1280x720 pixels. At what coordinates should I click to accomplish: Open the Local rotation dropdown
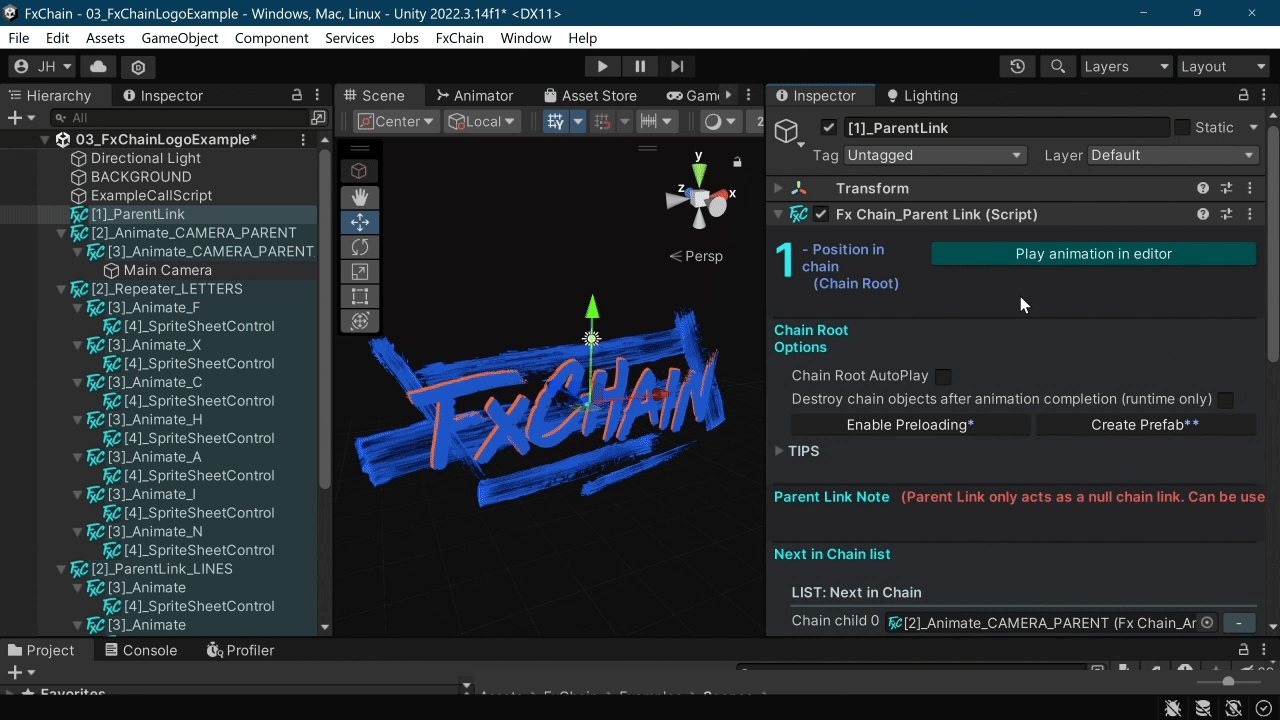pyautogui.click(x=481, y=121)
